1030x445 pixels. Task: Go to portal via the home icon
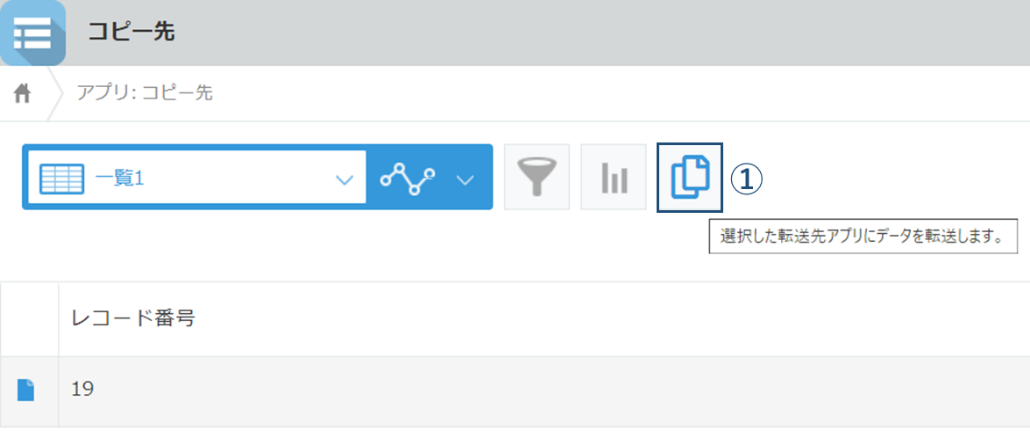pyautogui.click(x=22, y=94)
